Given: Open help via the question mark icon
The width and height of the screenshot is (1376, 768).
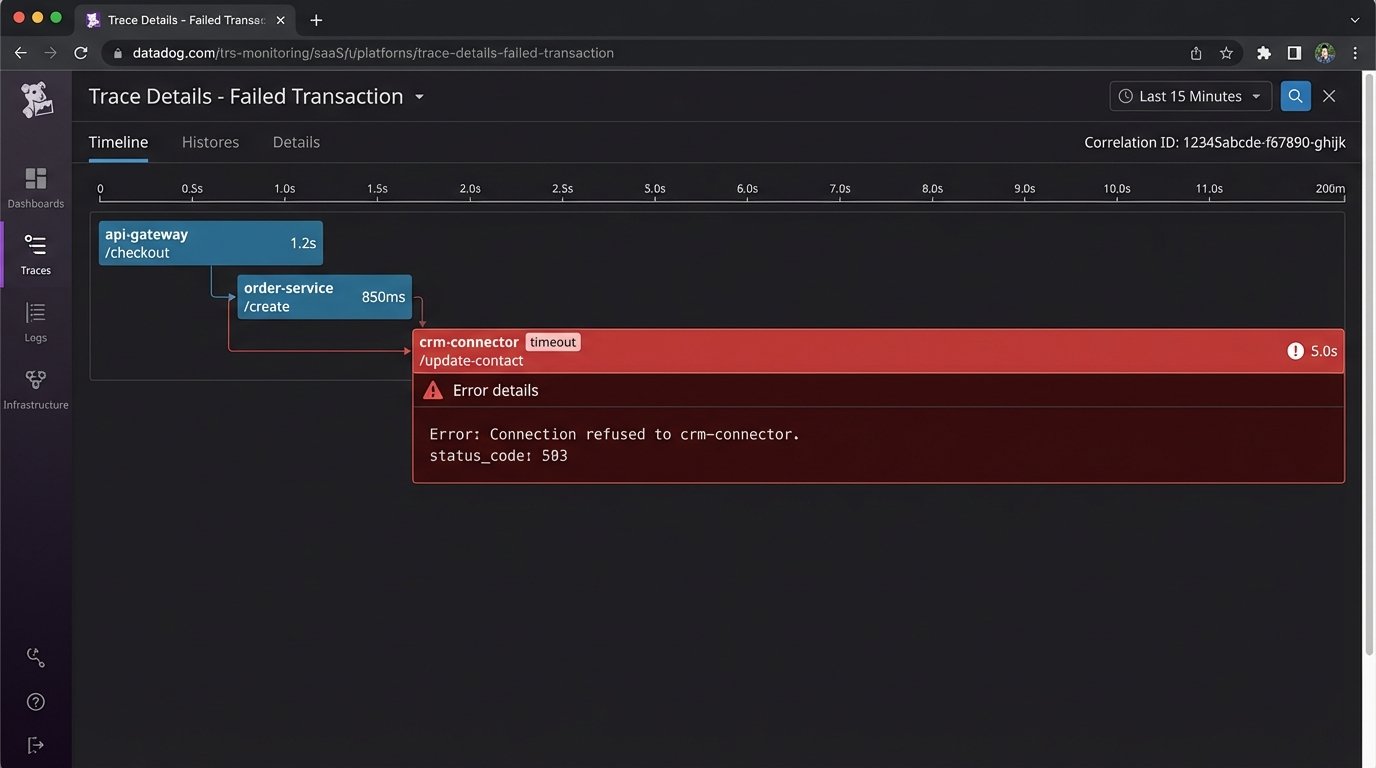Looking at the screenshot, I should (x=35, y=701).
